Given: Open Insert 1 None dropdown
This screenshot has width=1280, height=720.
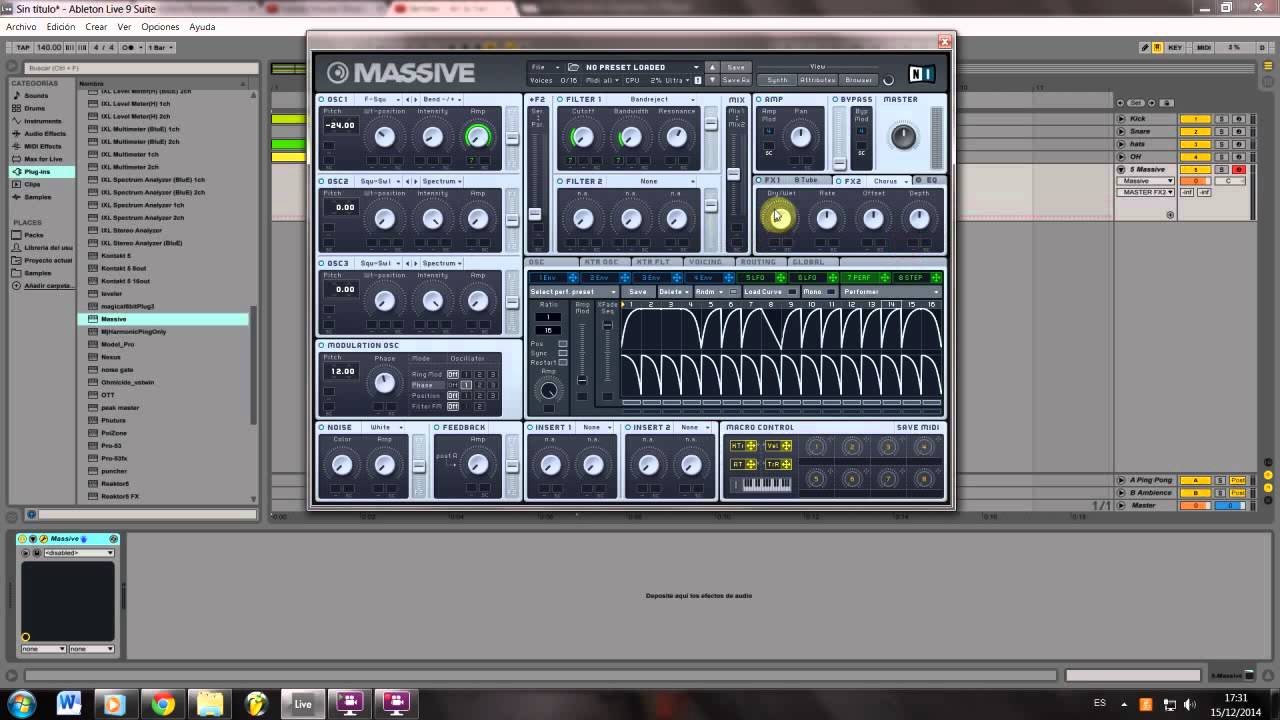Looking at the screenshot, I should pos(596,428).
